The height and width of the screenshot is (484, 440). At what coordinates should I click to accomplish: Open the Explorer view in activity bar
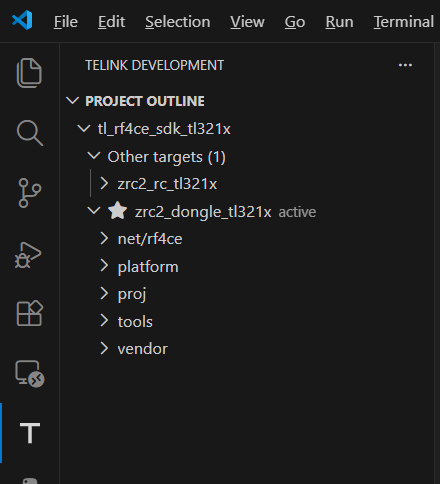click(x=29, y=73)
